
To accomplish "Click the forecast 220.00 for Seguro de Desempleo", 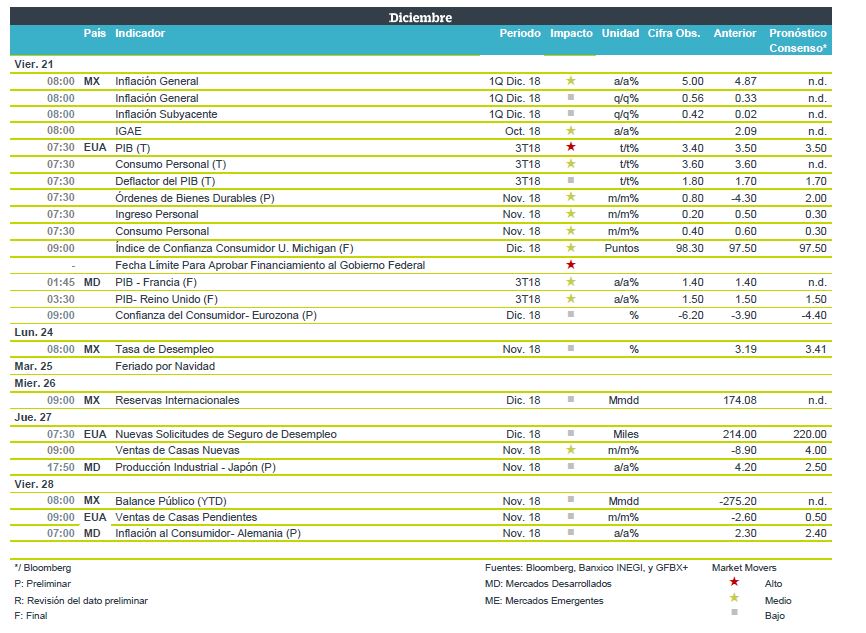I will coord(810,434).
